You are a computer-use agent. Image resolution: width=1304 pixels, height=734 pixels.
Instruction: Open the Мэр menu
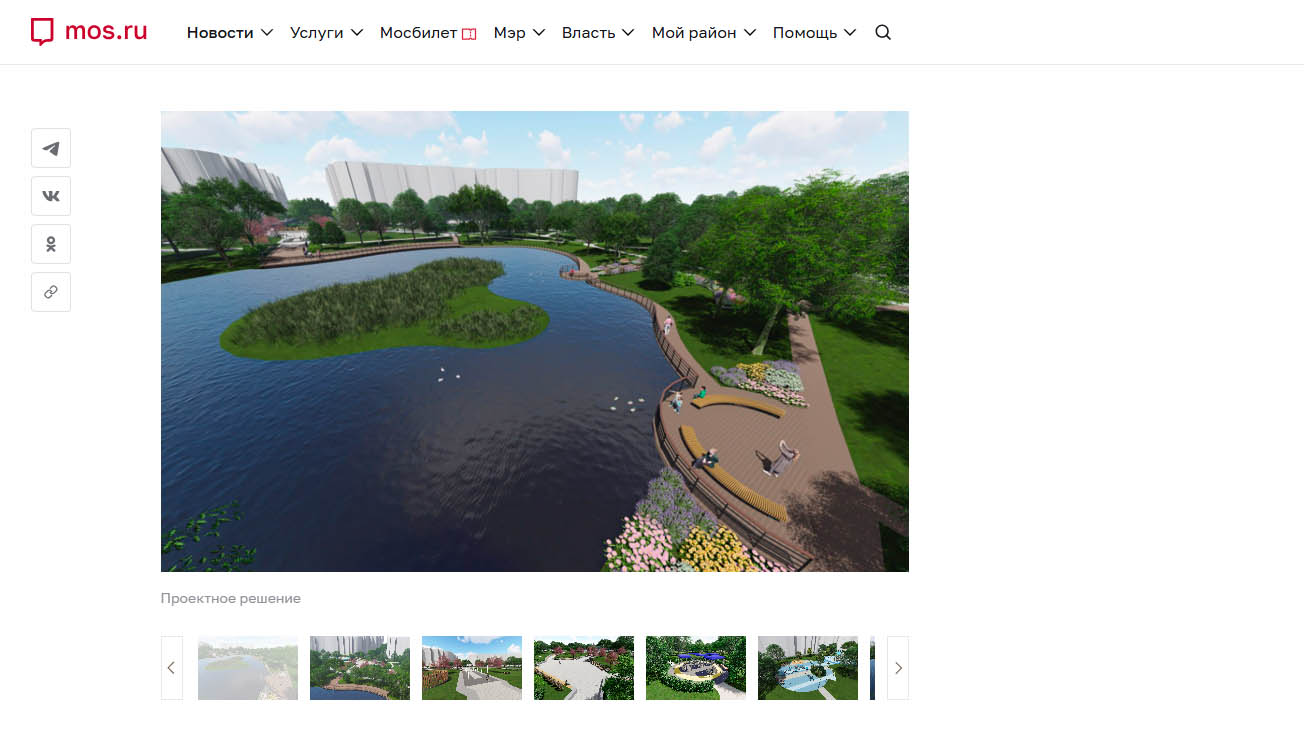[x=519, y=32]
